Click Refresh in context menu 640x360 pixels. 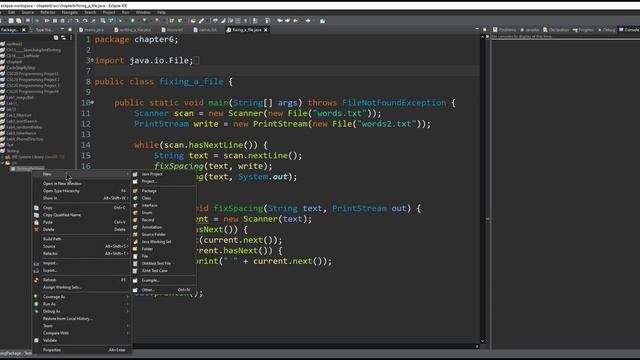[81, 280]
